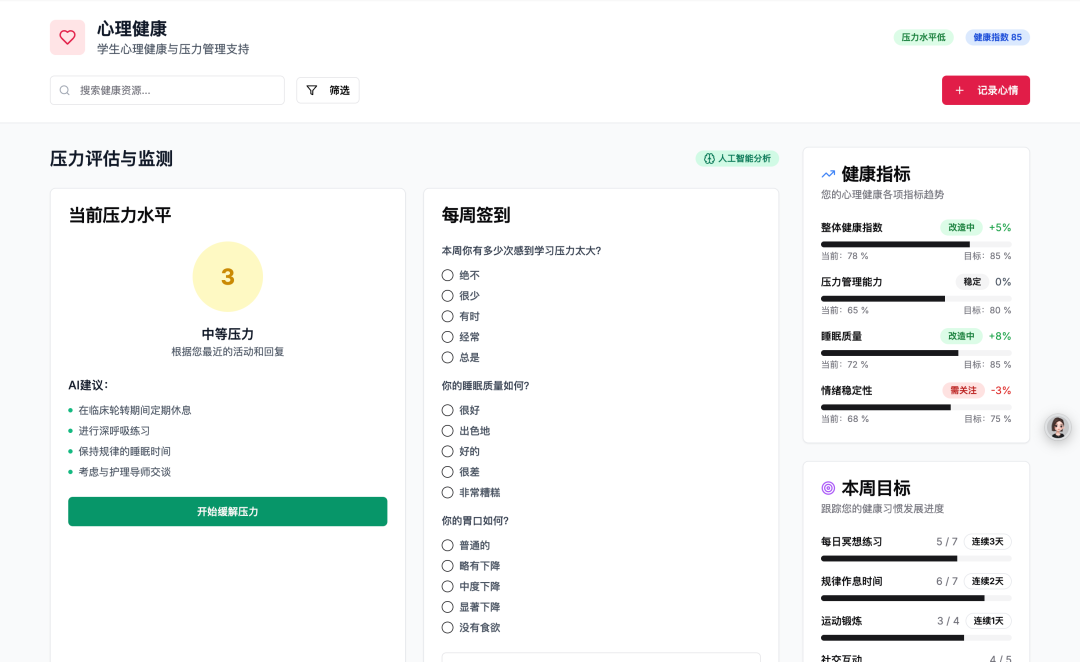This screenshot has height=662, width=1080.
Task: Click the brain icon in 人工智能分析 badge
Action: pos(709,158)
